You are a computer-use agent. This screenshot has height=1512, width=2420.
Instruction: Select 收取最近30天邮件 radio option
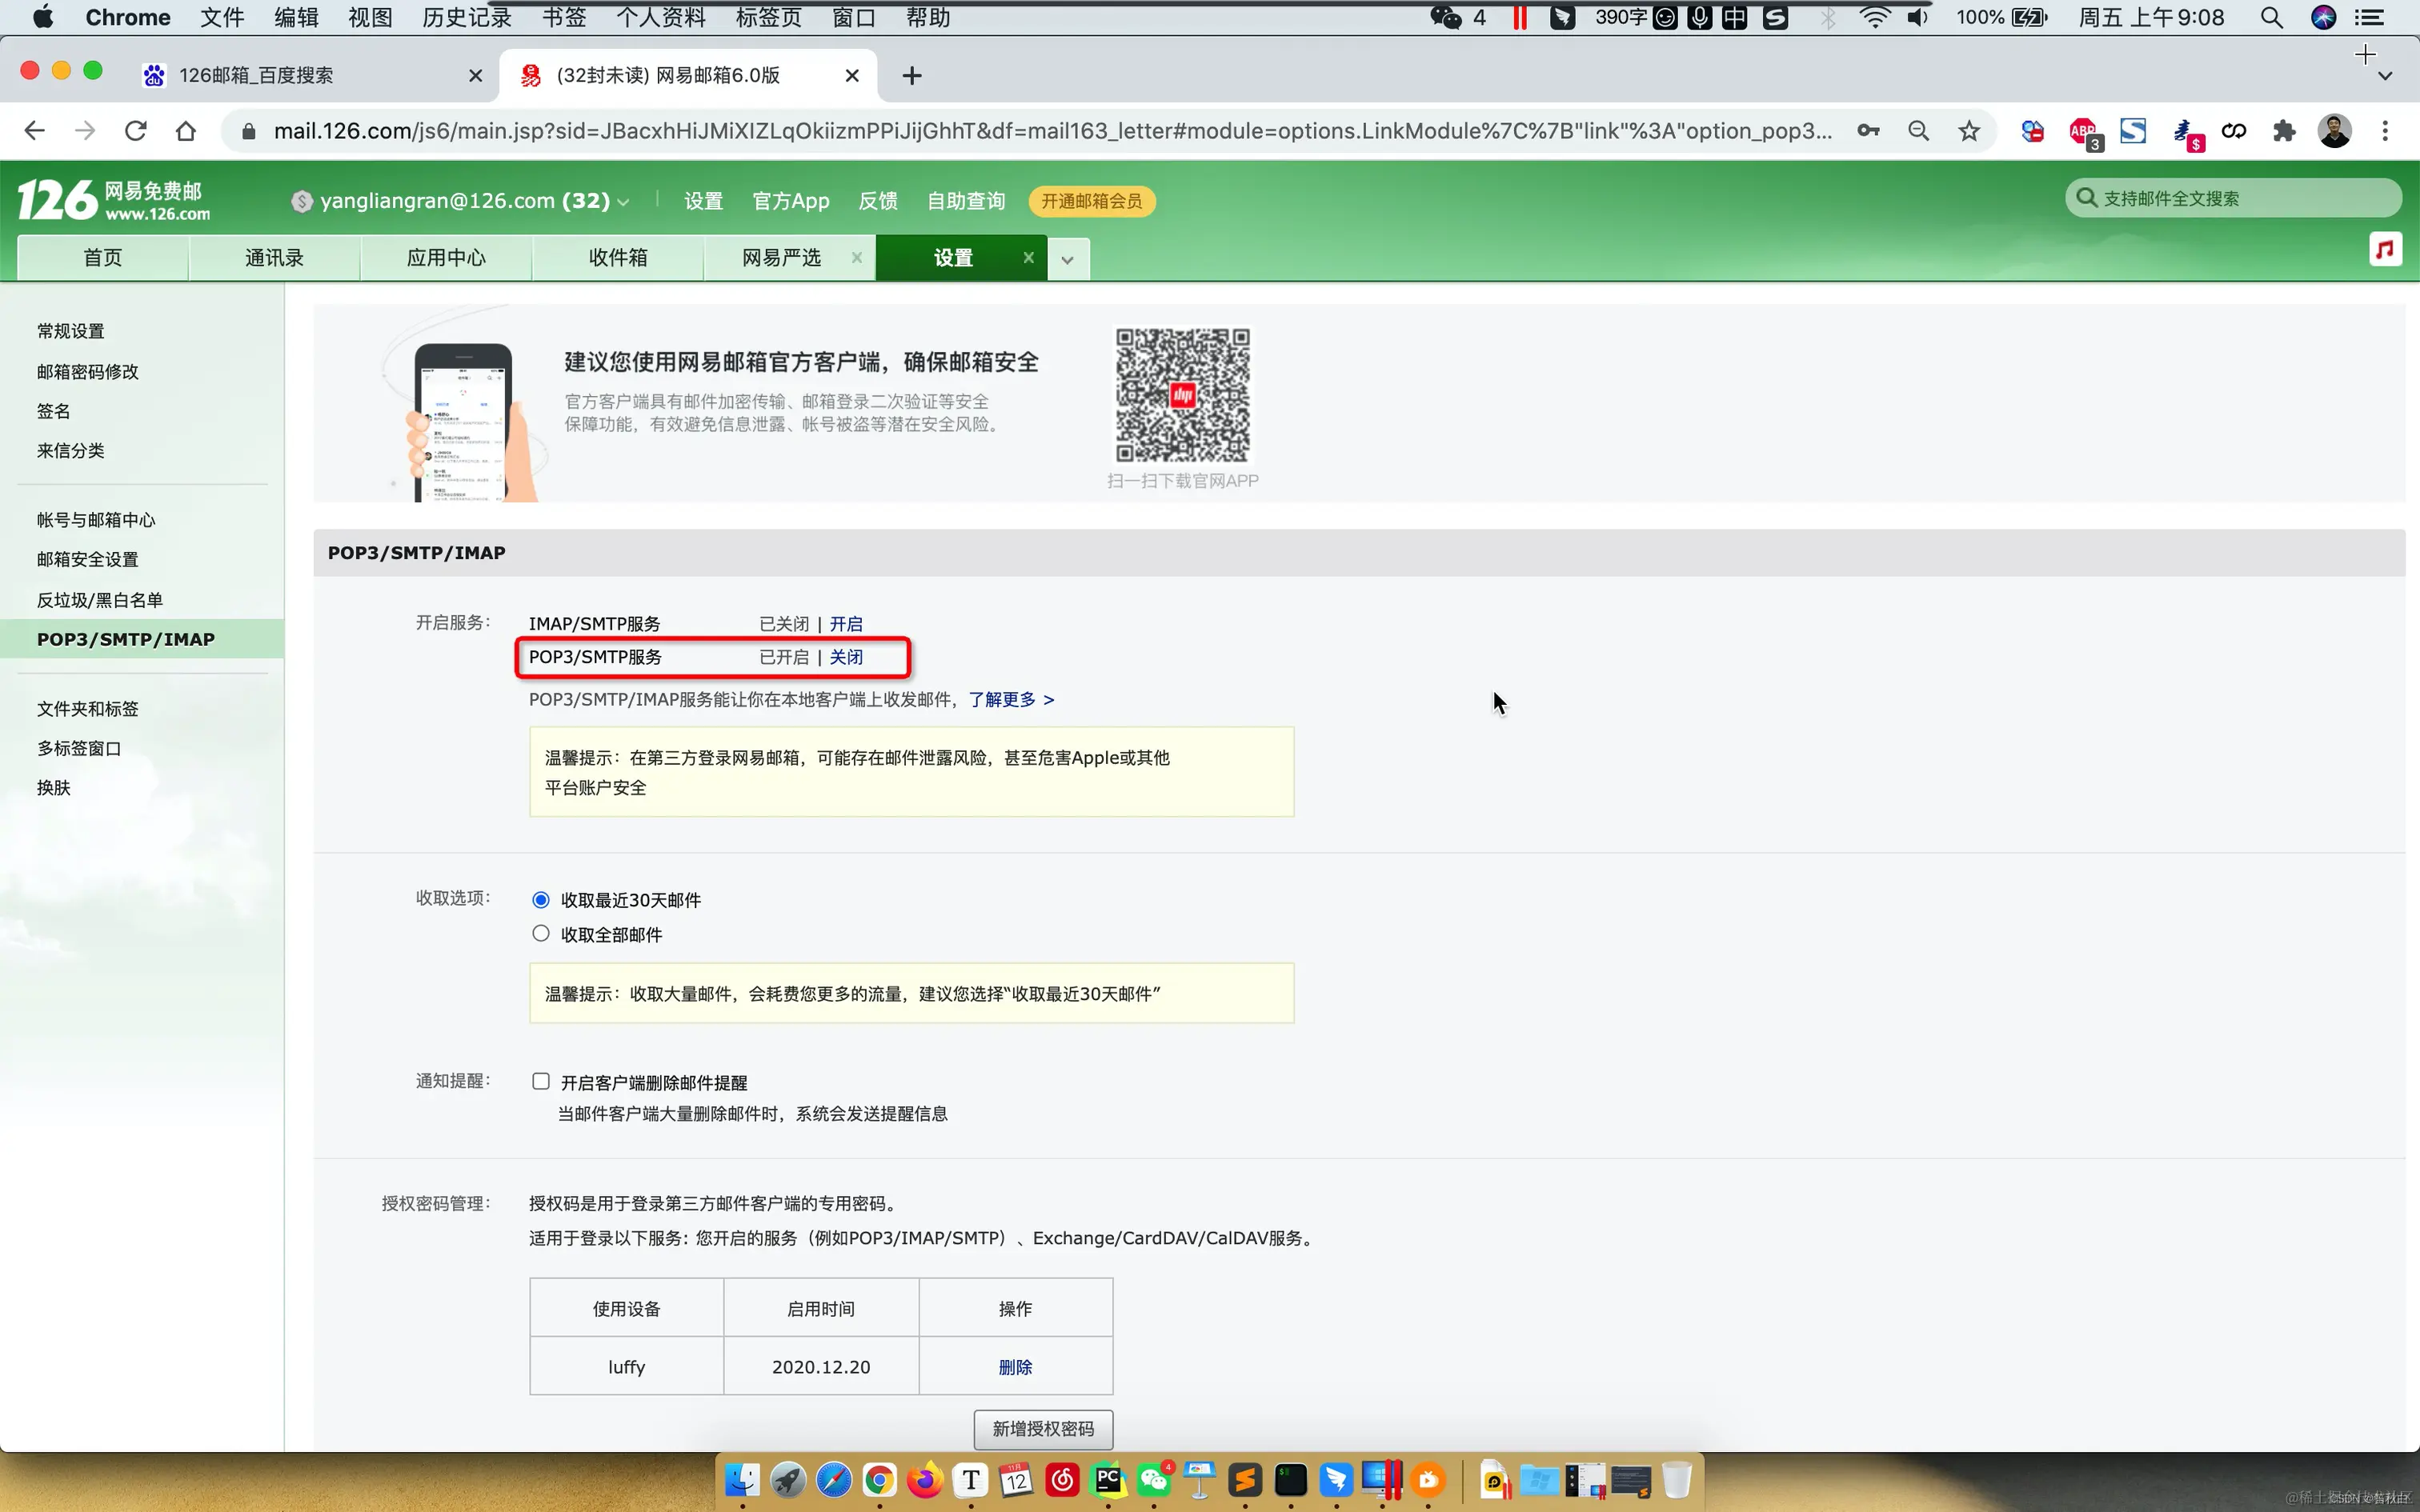coord(541,900)
